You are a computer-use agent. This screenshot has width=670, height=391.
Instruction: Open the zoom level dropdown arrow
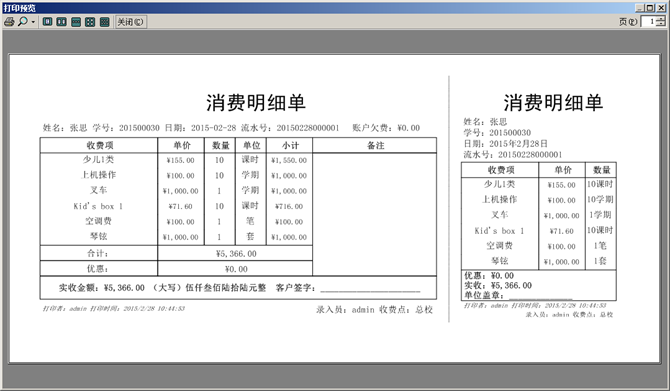[33, 22]
